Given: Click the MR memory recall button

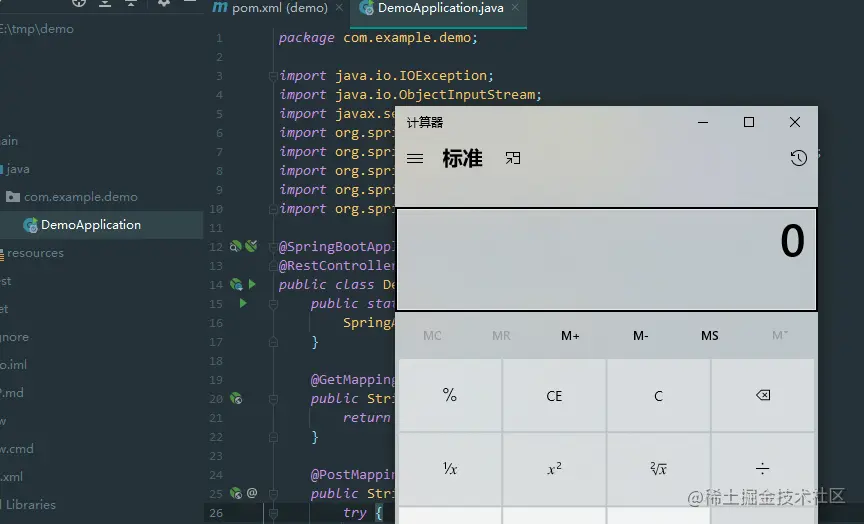Looking at the screenshot, I should click(501, 336).
